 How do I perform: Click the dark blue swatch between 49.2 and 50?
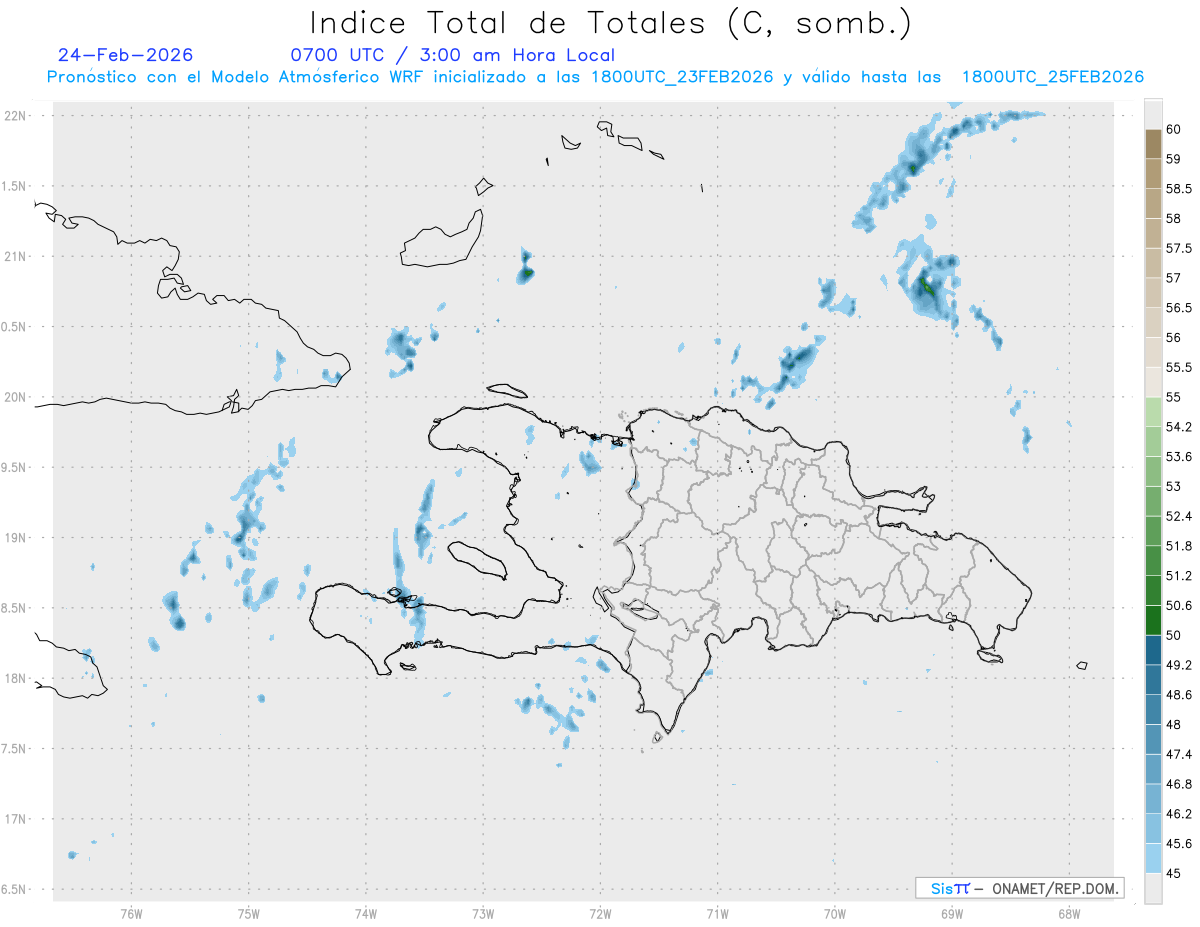[x=1153, y=650]
